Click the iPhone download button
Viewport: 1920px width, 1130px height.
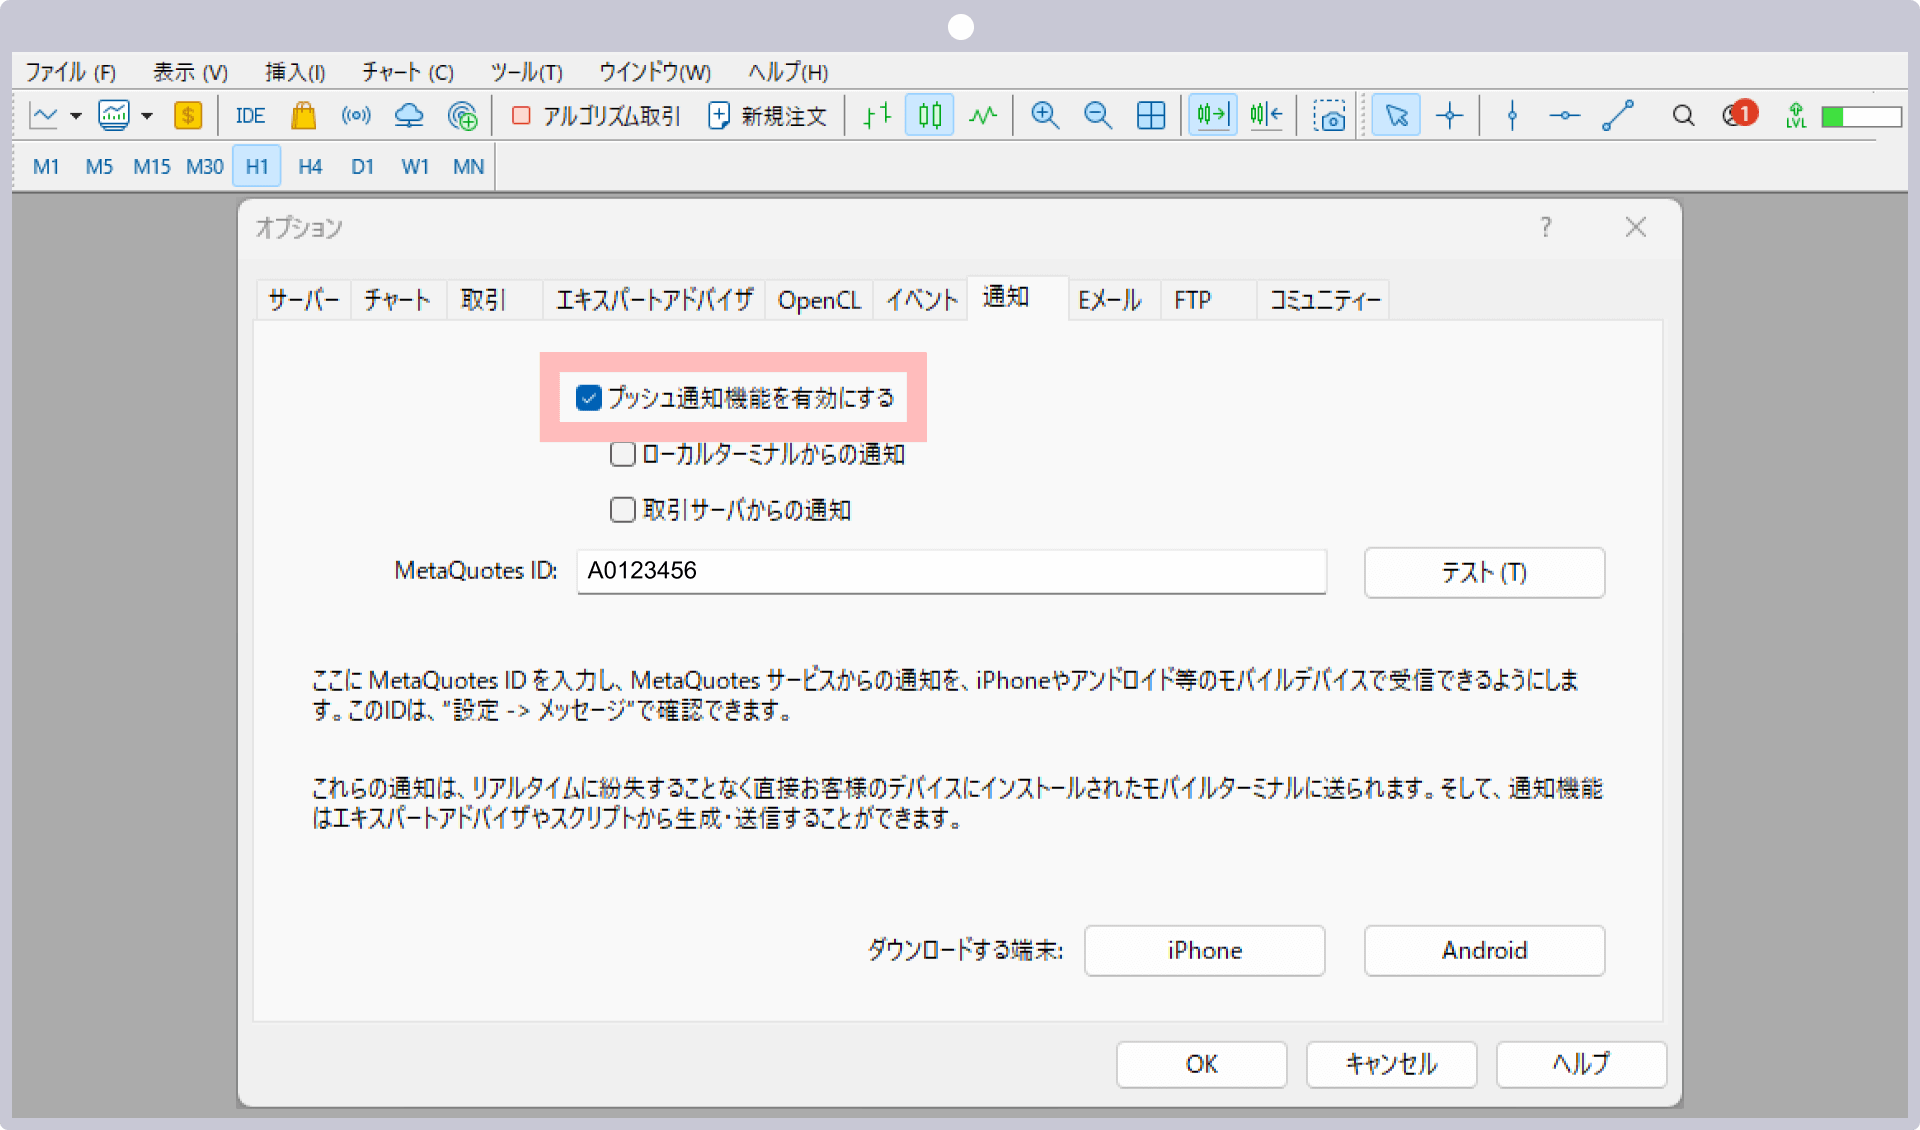[x=1205, y=950]
